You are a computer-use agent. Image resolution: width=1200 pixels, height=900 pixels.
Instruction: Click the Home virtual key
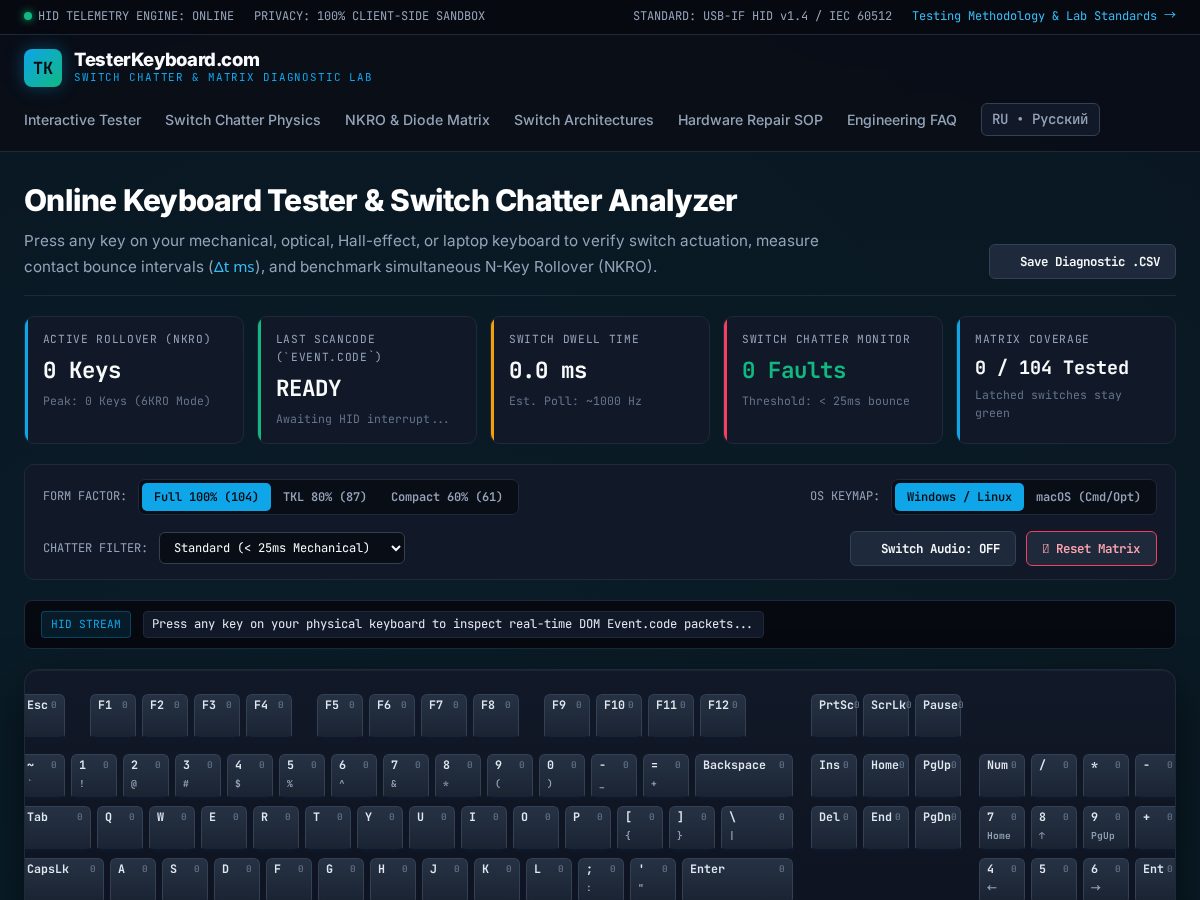coord(886,776)
